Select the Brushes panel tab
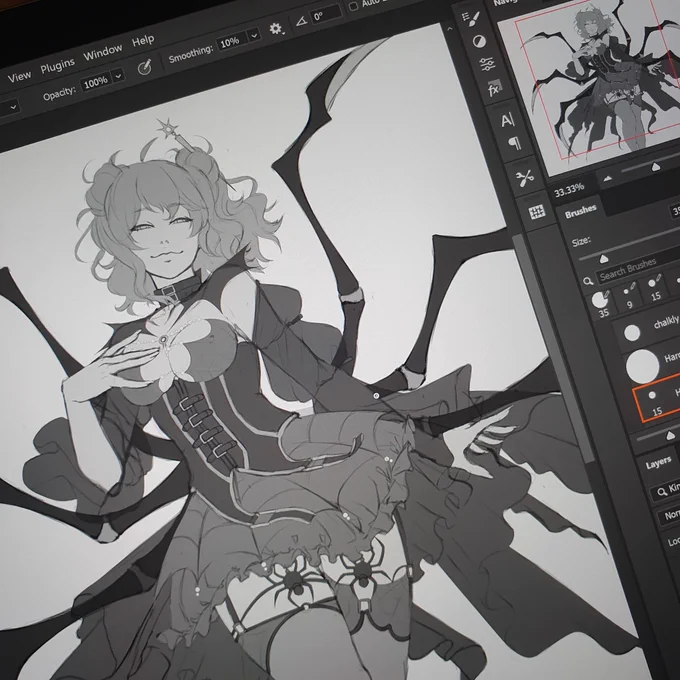Screen dimensions: 680x680 coord(581,212)
